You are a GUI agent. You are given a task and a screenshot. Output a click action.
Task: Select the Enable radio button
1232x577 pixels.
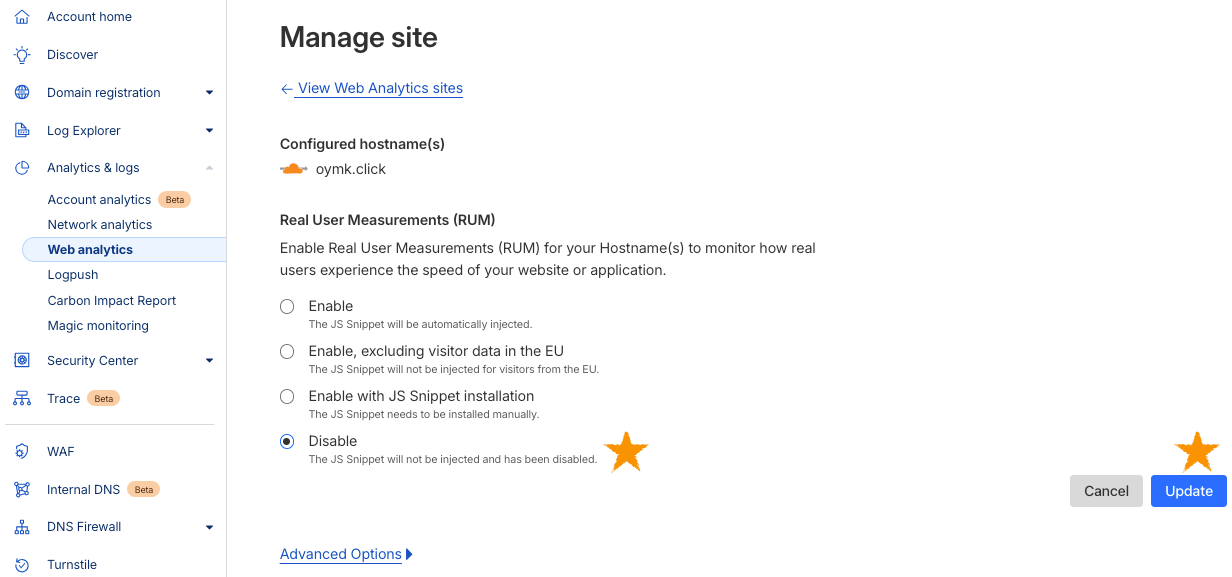287,306
